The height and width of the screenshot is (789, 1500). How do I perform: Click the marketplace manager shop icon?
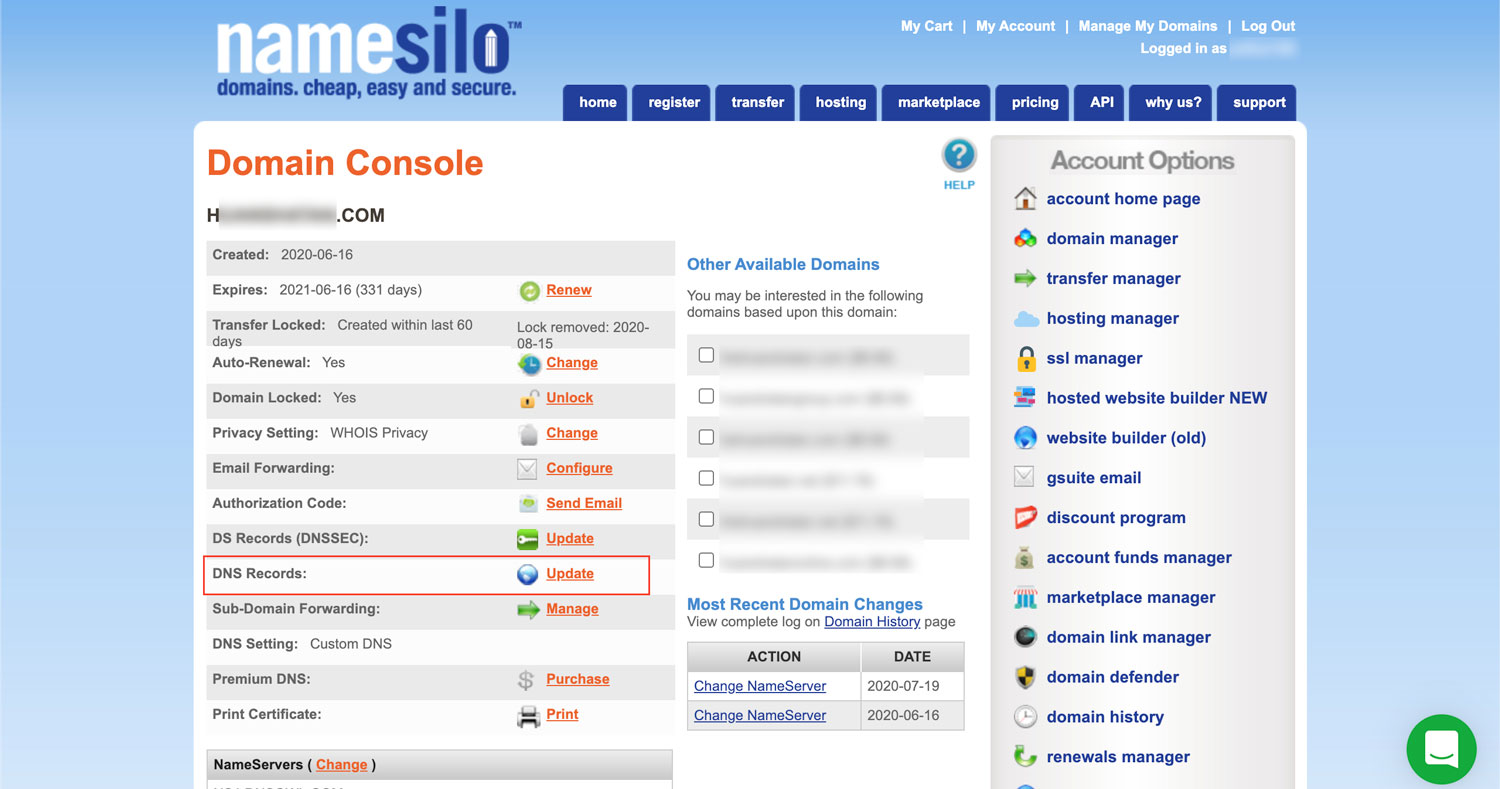point(1025,598)
